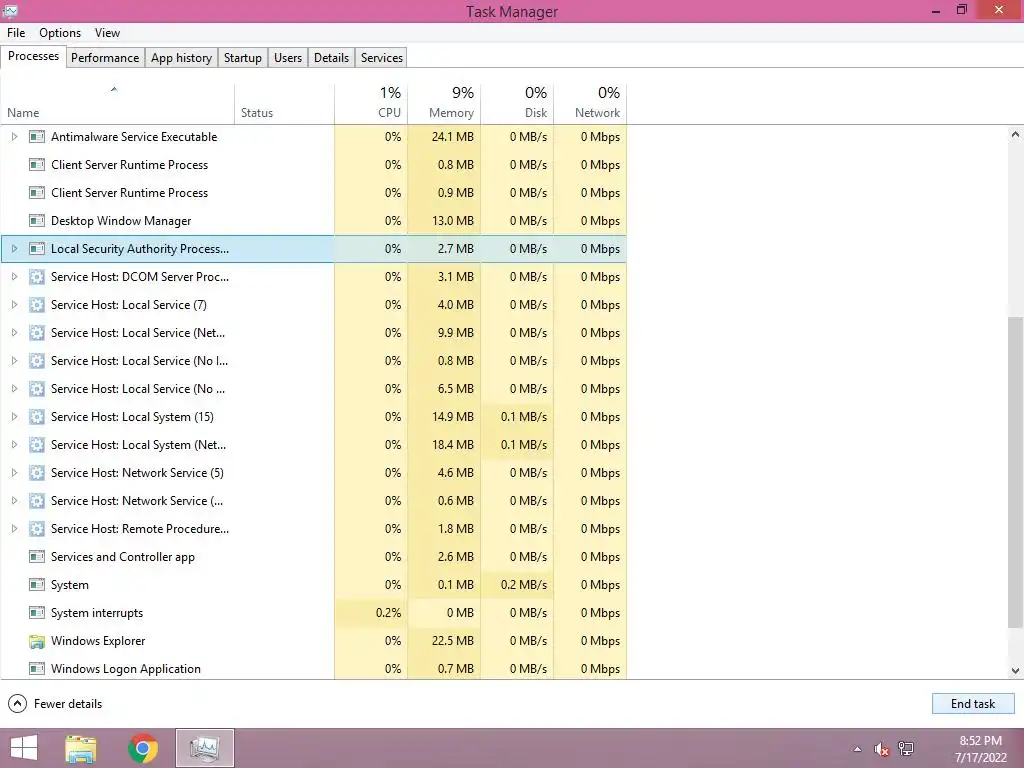Switch to the Startup tab
Screen dimensions: 1024x768
(x=242, y=57)
